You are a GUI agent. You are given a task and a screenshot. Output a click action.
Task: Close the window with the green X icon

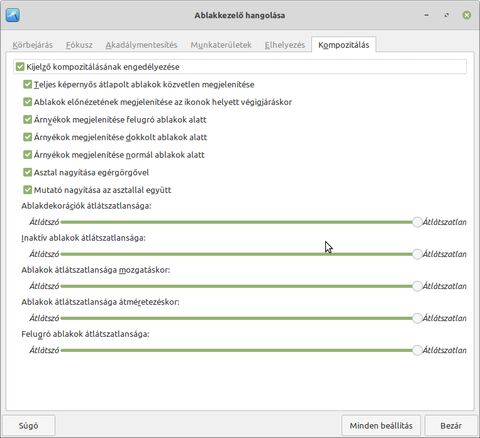tap(467, 15)
